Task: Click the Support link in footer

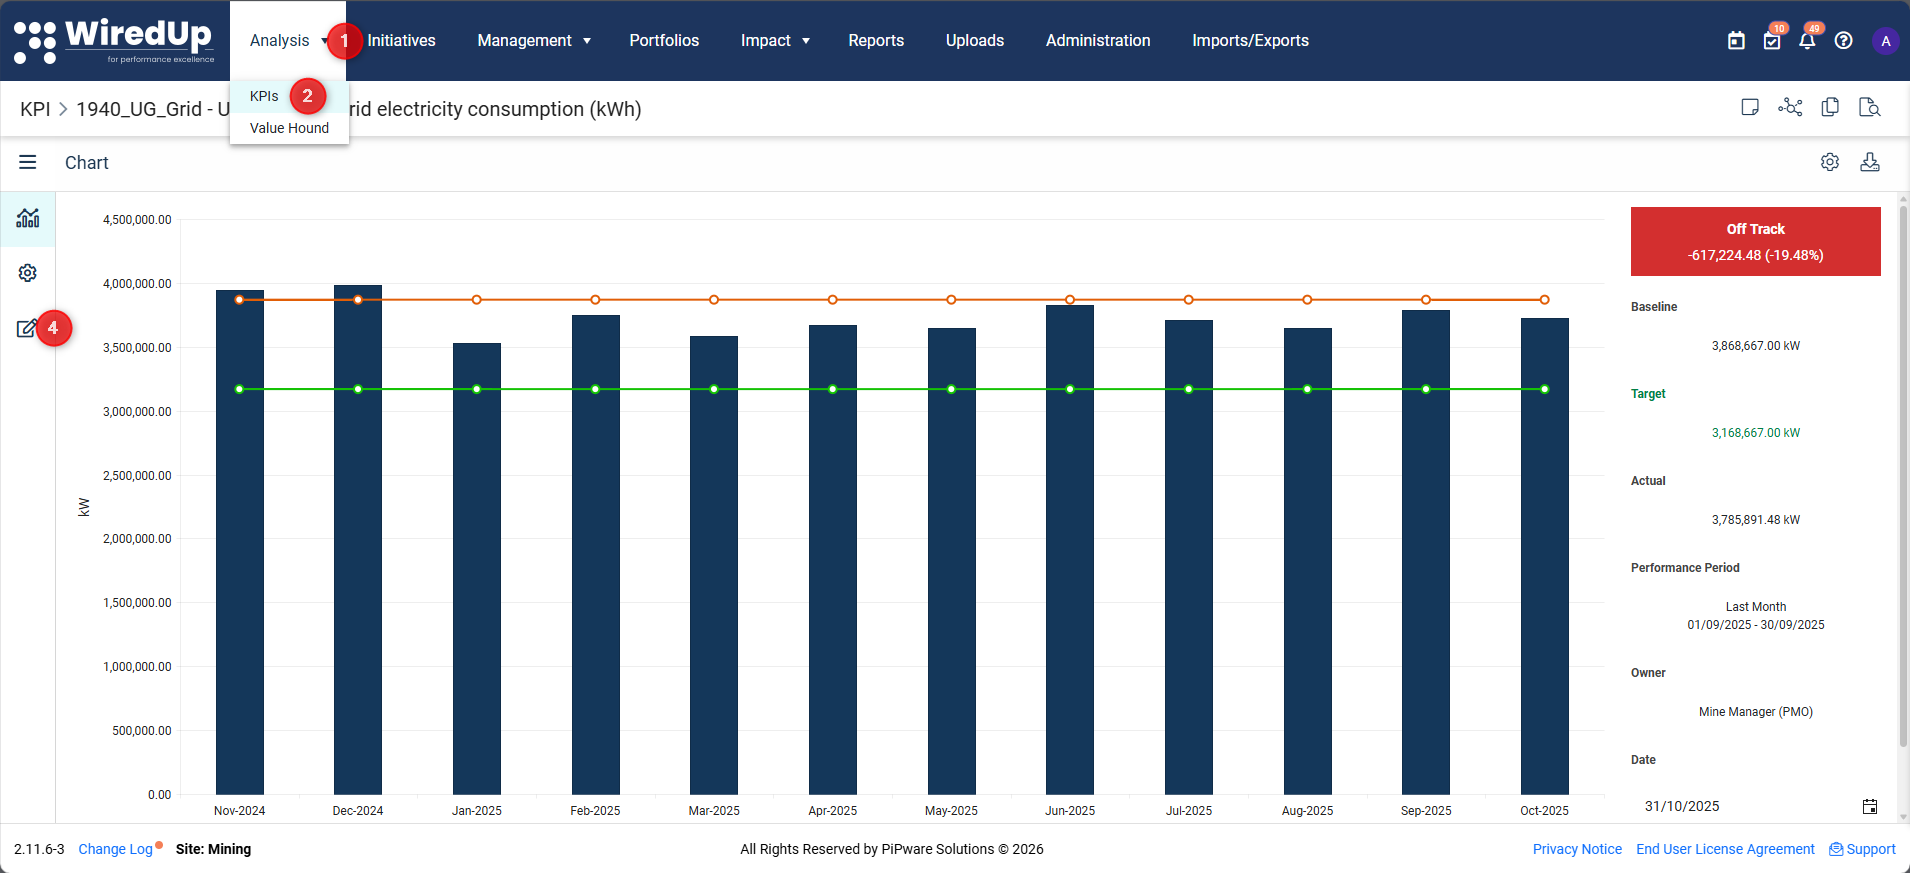Action: click(1871, 849)
